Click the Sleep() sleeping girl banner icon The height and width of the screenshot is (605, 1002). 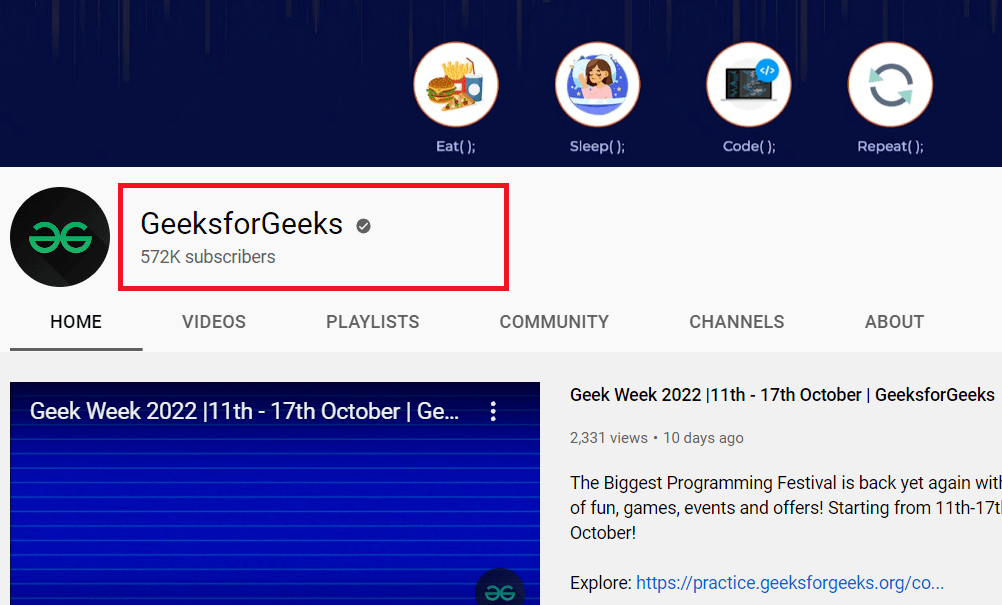coord(597,85)
